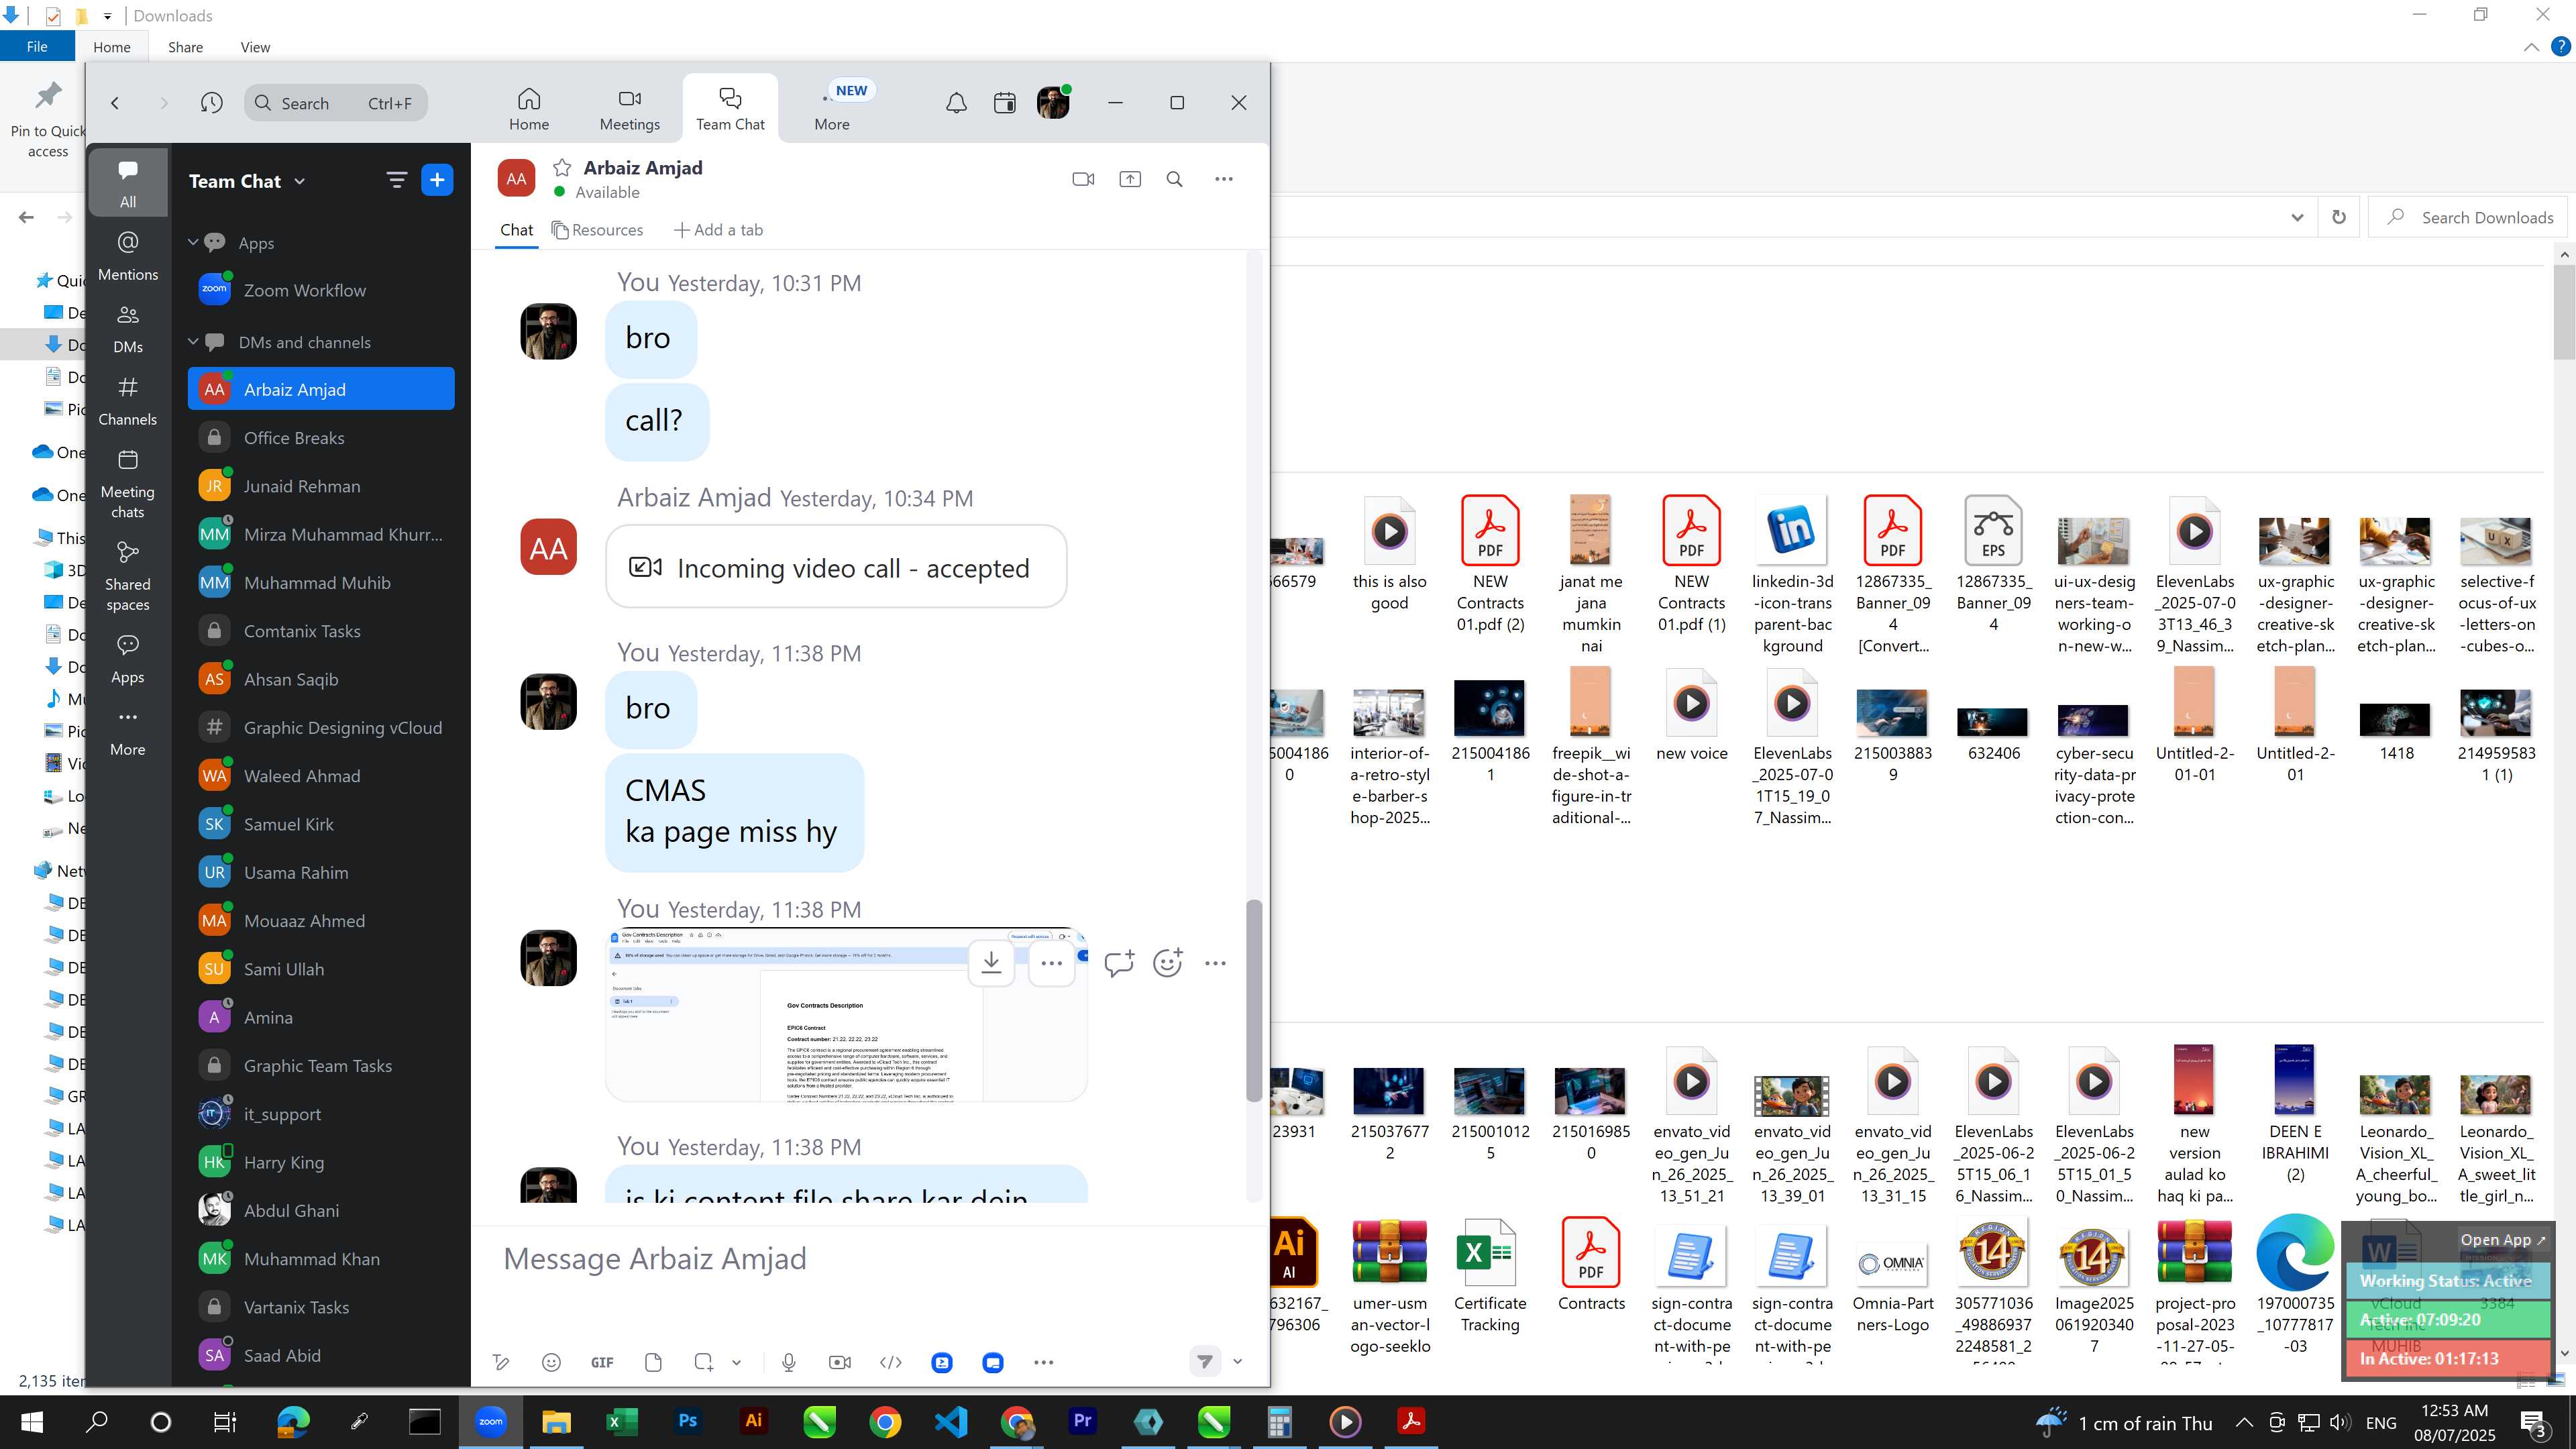
Task: Open send options dropdown arrow
Action: [1237, 1361]
